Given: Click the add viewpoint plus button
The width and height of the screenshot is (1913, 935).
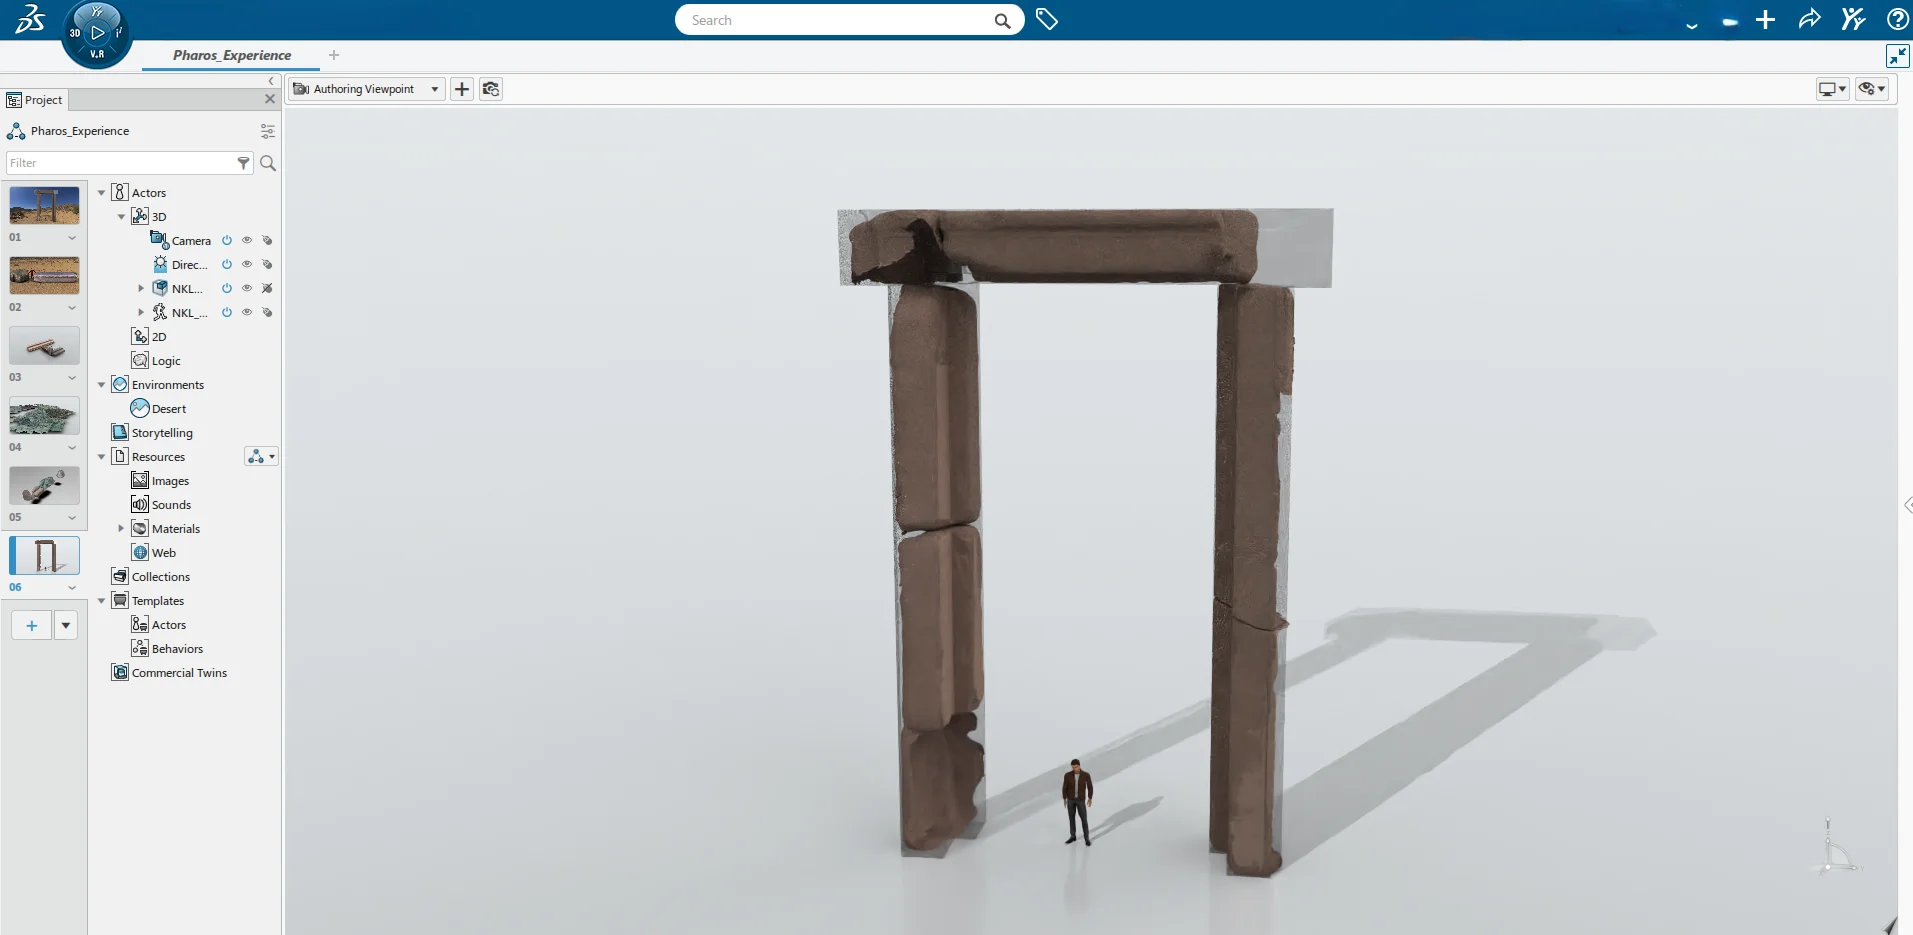Looking at the screenshot, I should 461,89.
